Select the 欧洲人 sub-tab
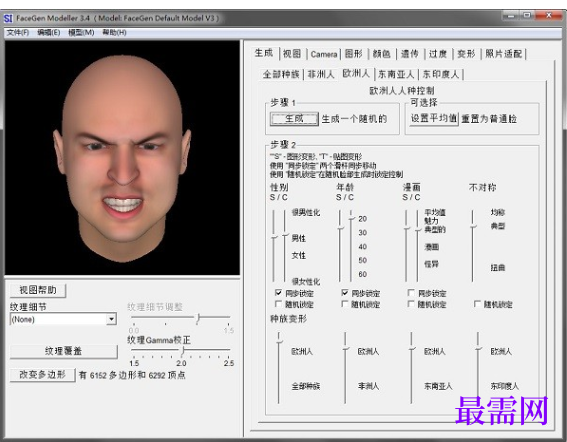Image resolution: width=567 pixels, height=442 pixels. (356, 73)
